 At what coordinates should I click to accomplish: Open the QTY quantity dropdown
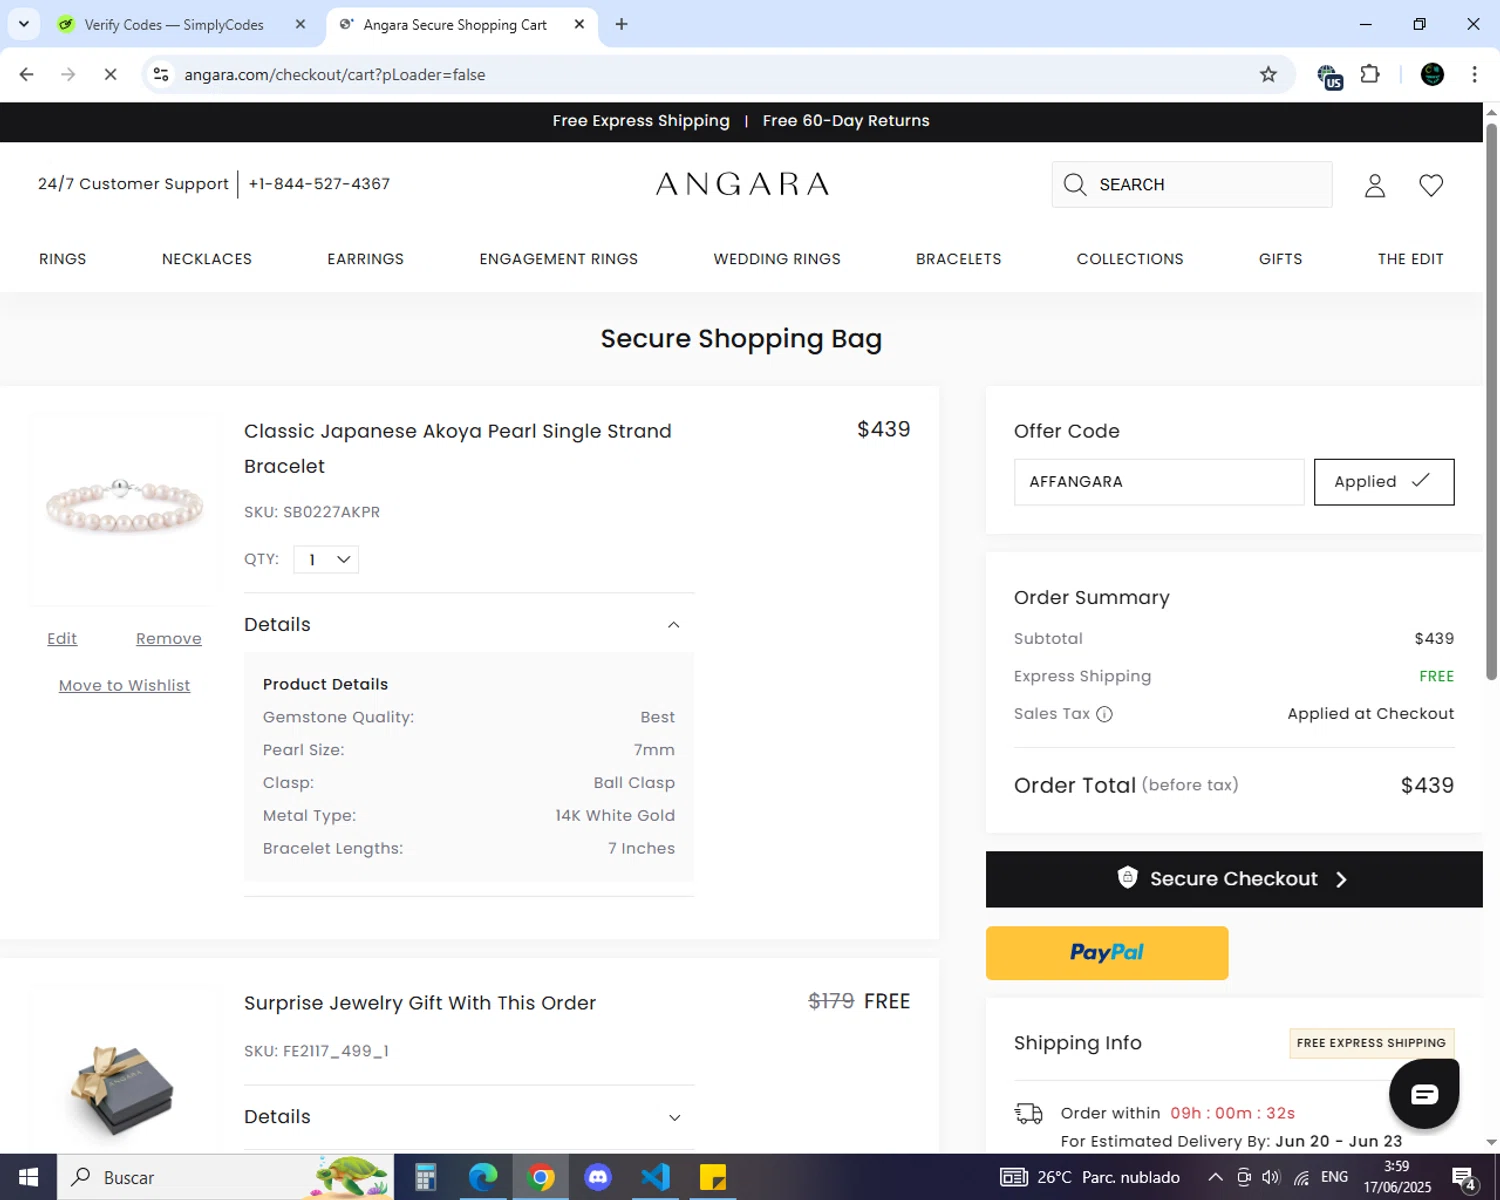click(326, 559)
